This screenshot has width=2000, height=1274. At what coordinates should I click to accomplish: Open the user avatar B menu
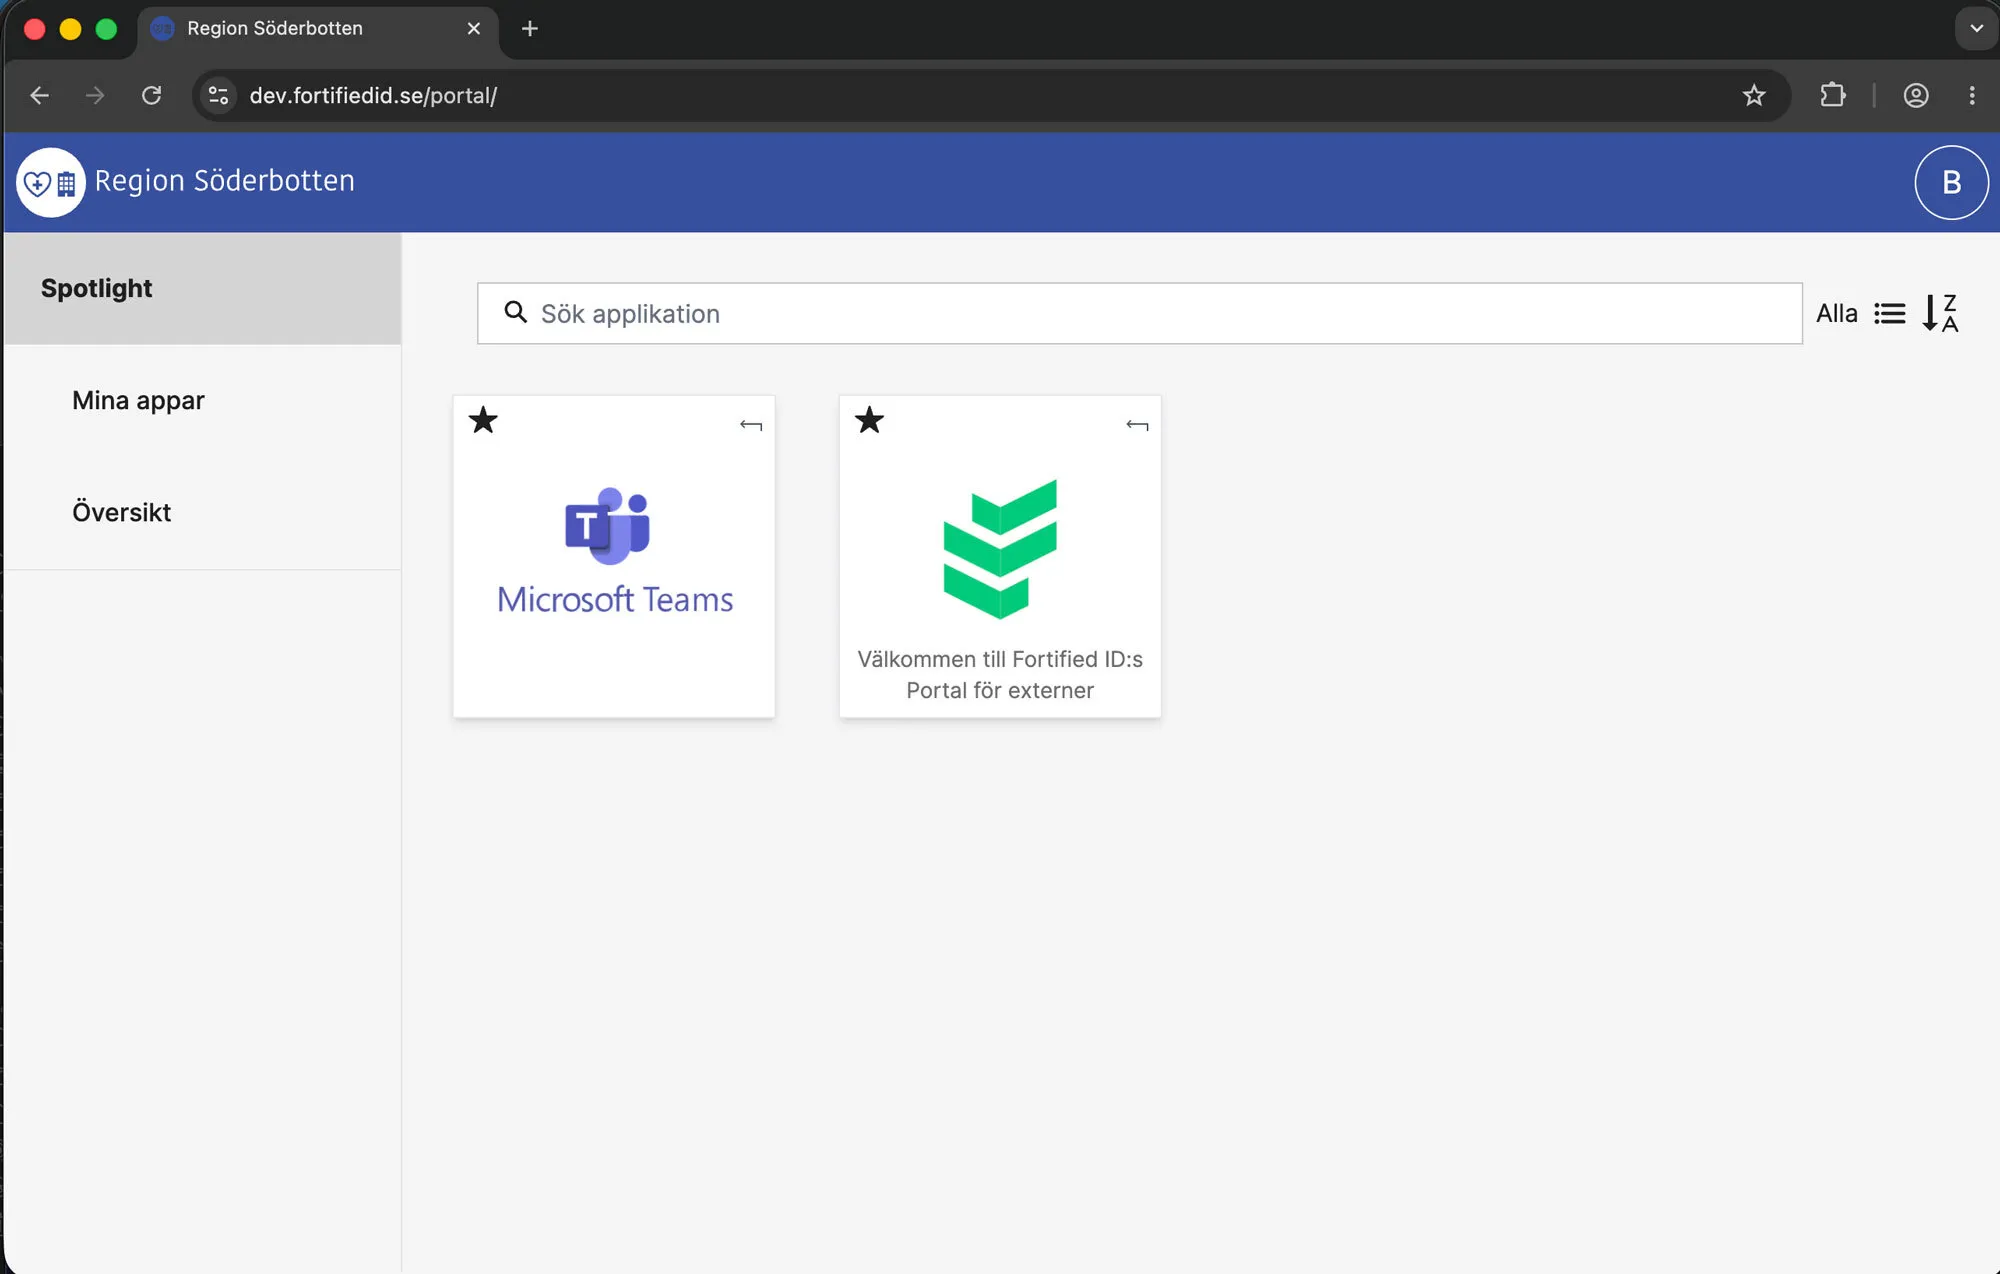point(1951,182)
